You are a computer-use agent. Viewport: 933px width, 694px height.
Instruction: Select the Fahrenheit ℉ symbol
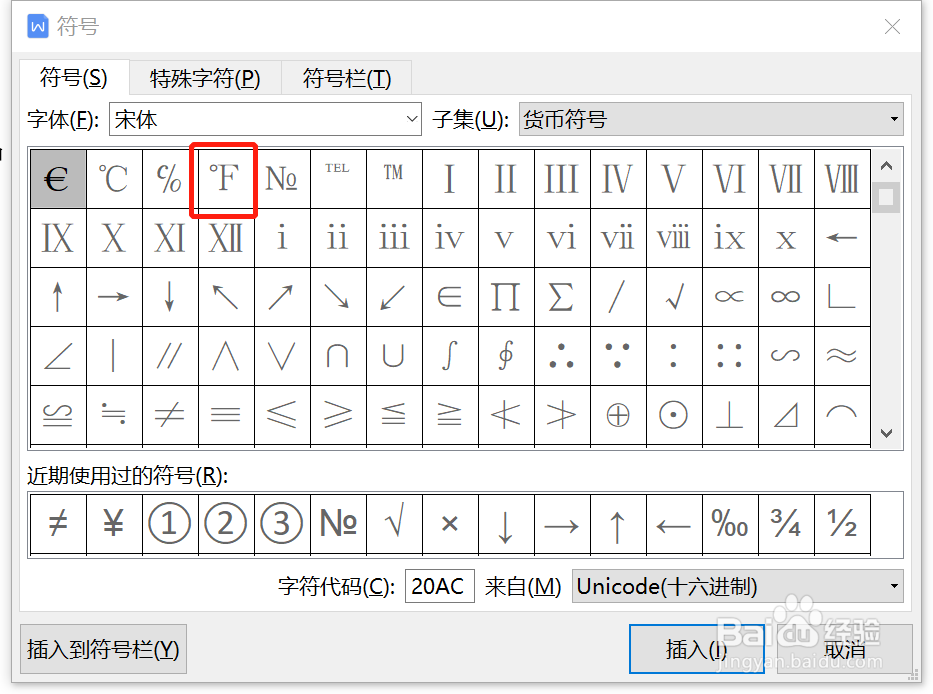(223, 180)
